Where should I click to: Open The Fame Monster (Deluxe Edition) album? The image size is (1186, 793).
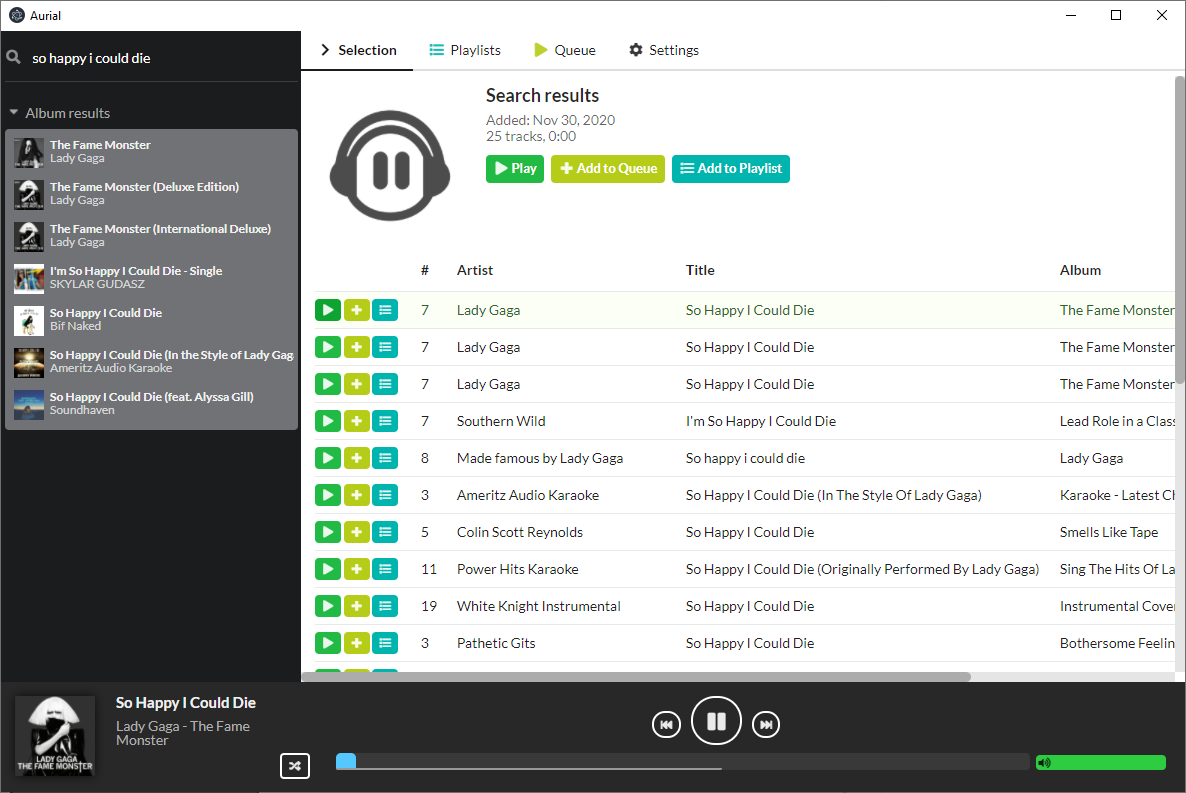tap(151, 194)
